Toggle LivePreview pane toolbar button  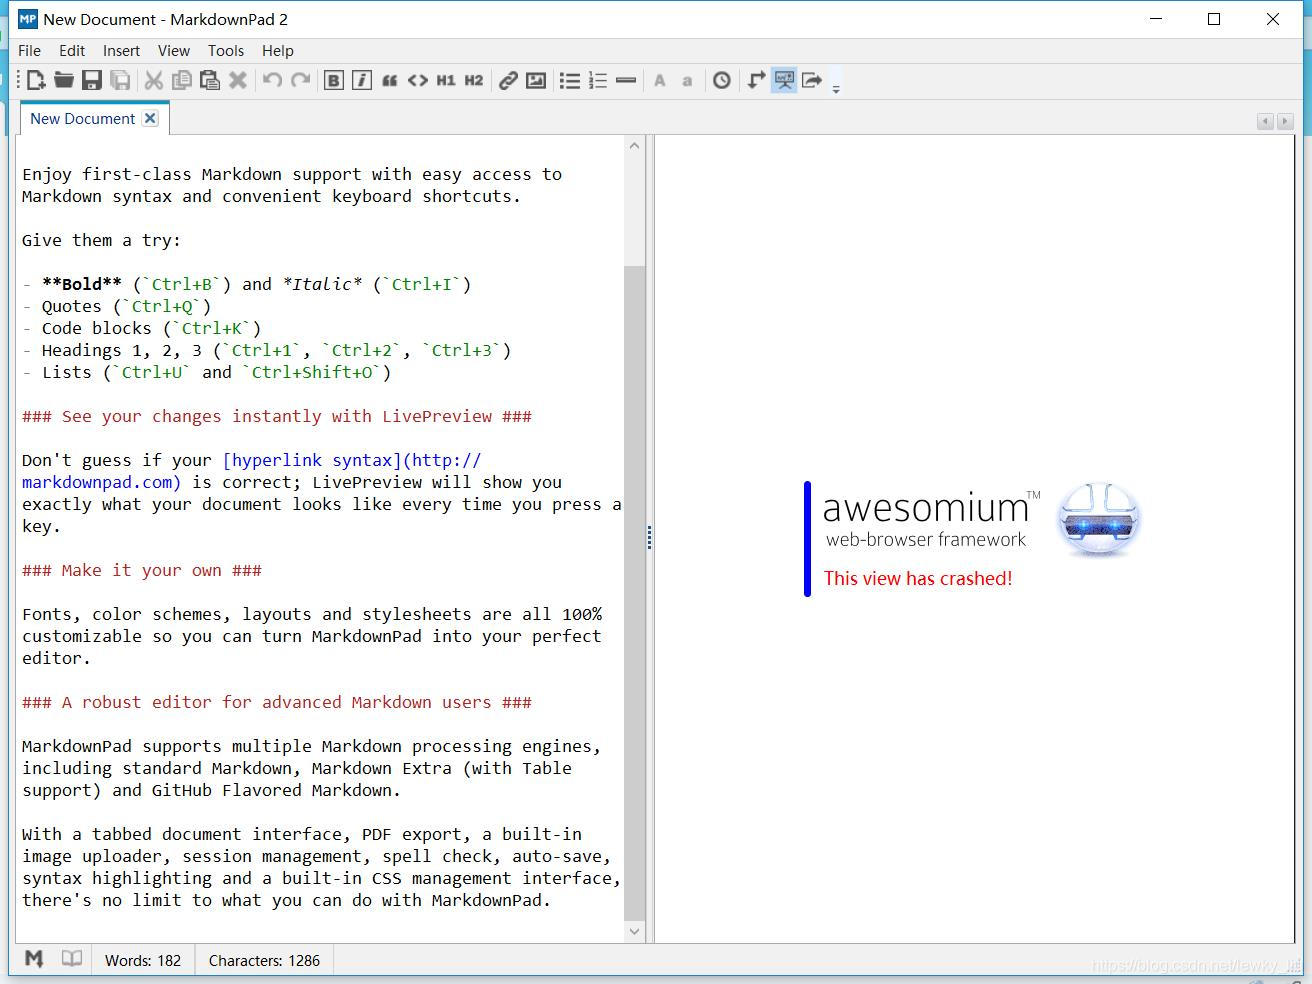click(784, 81)
